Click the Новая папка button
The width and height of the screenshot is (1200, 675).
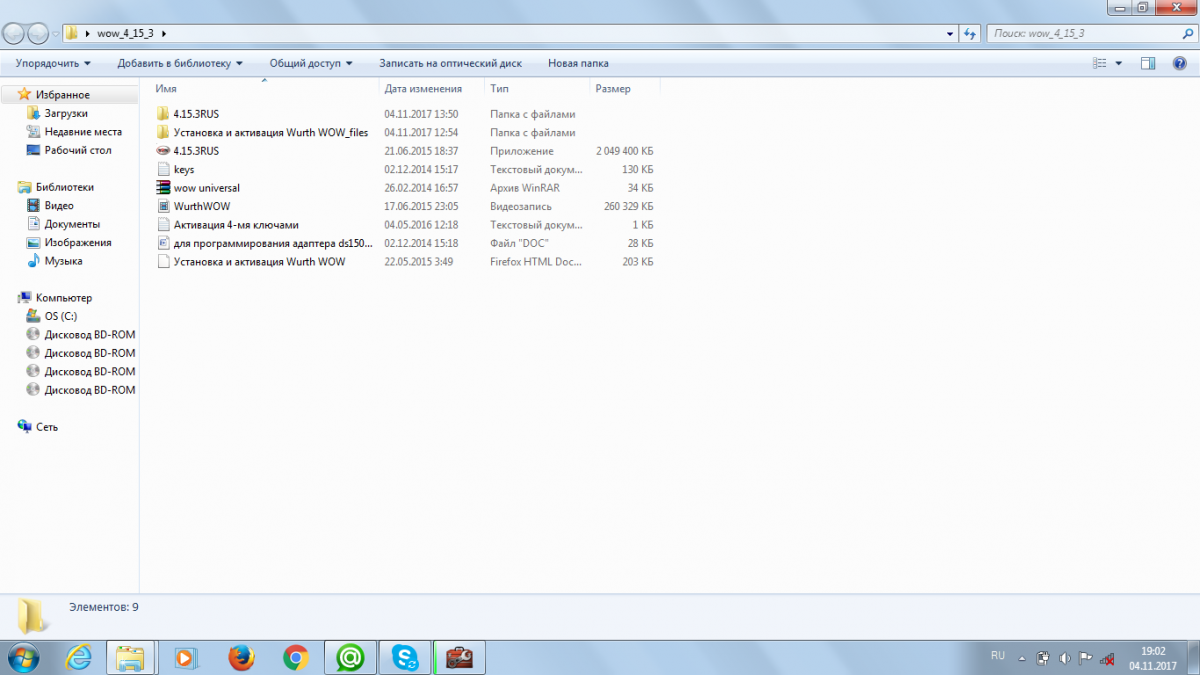pos(578,63)
